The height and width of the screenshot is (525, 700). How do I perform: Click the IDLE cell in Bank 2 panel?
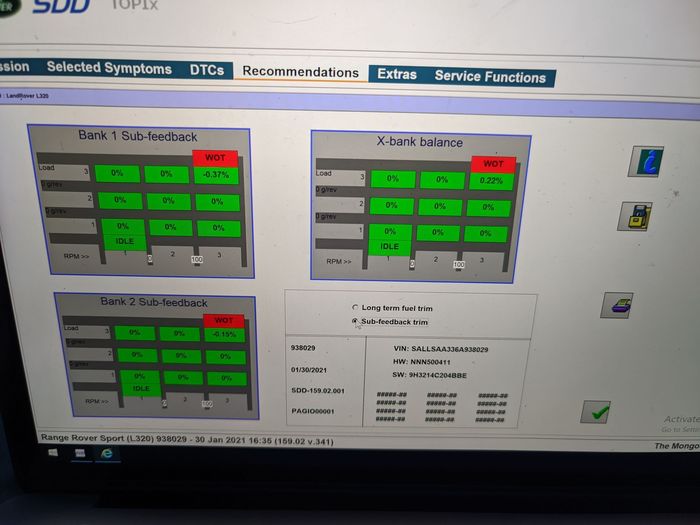[x=141, y=389]
